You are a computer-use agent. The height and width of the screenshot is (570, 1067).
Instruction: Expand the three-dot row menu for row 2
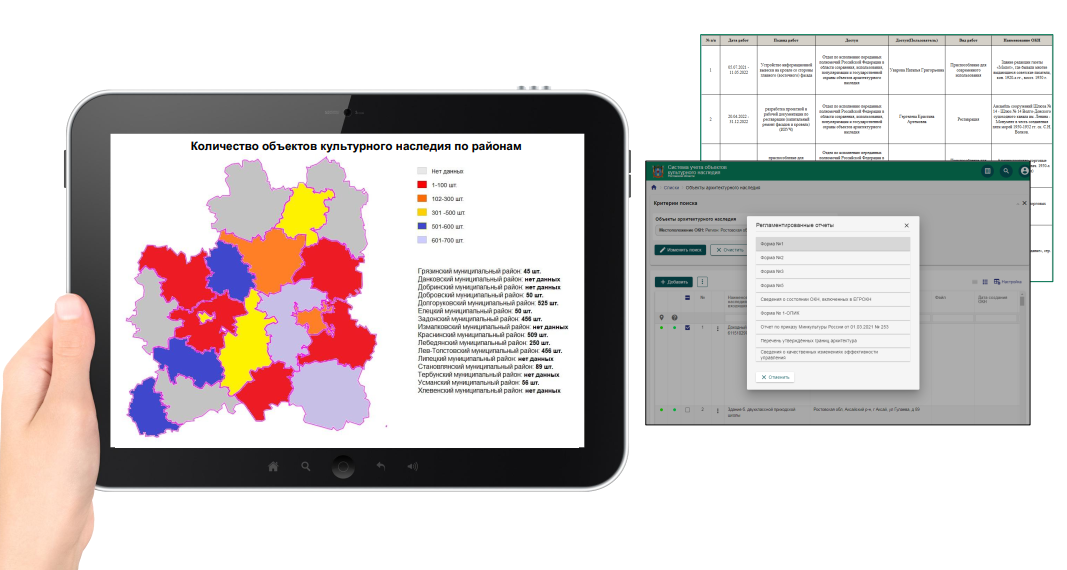click(717, 410)
